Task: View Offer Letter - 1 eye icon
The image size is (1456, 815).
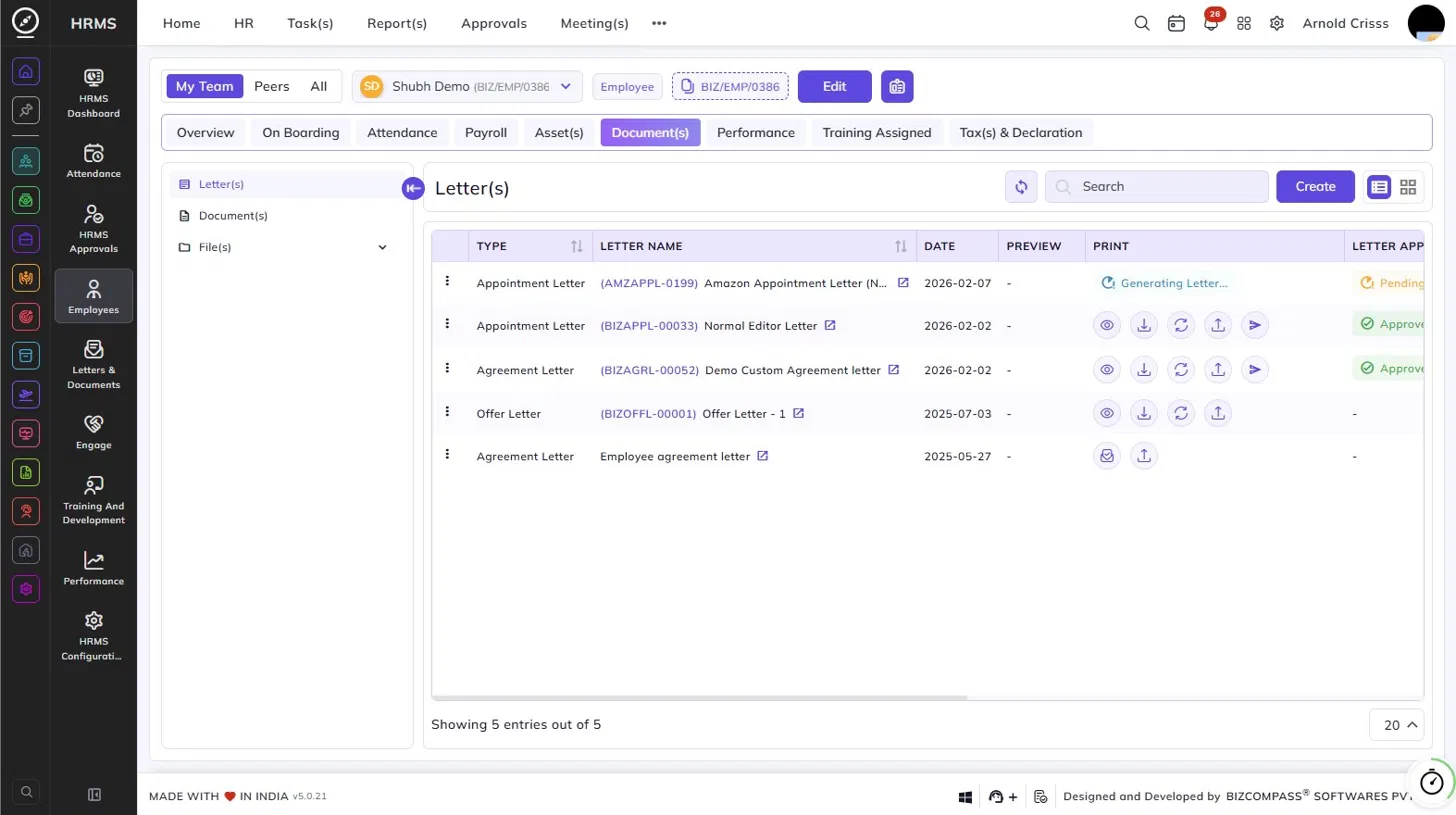Action: 1106,413
